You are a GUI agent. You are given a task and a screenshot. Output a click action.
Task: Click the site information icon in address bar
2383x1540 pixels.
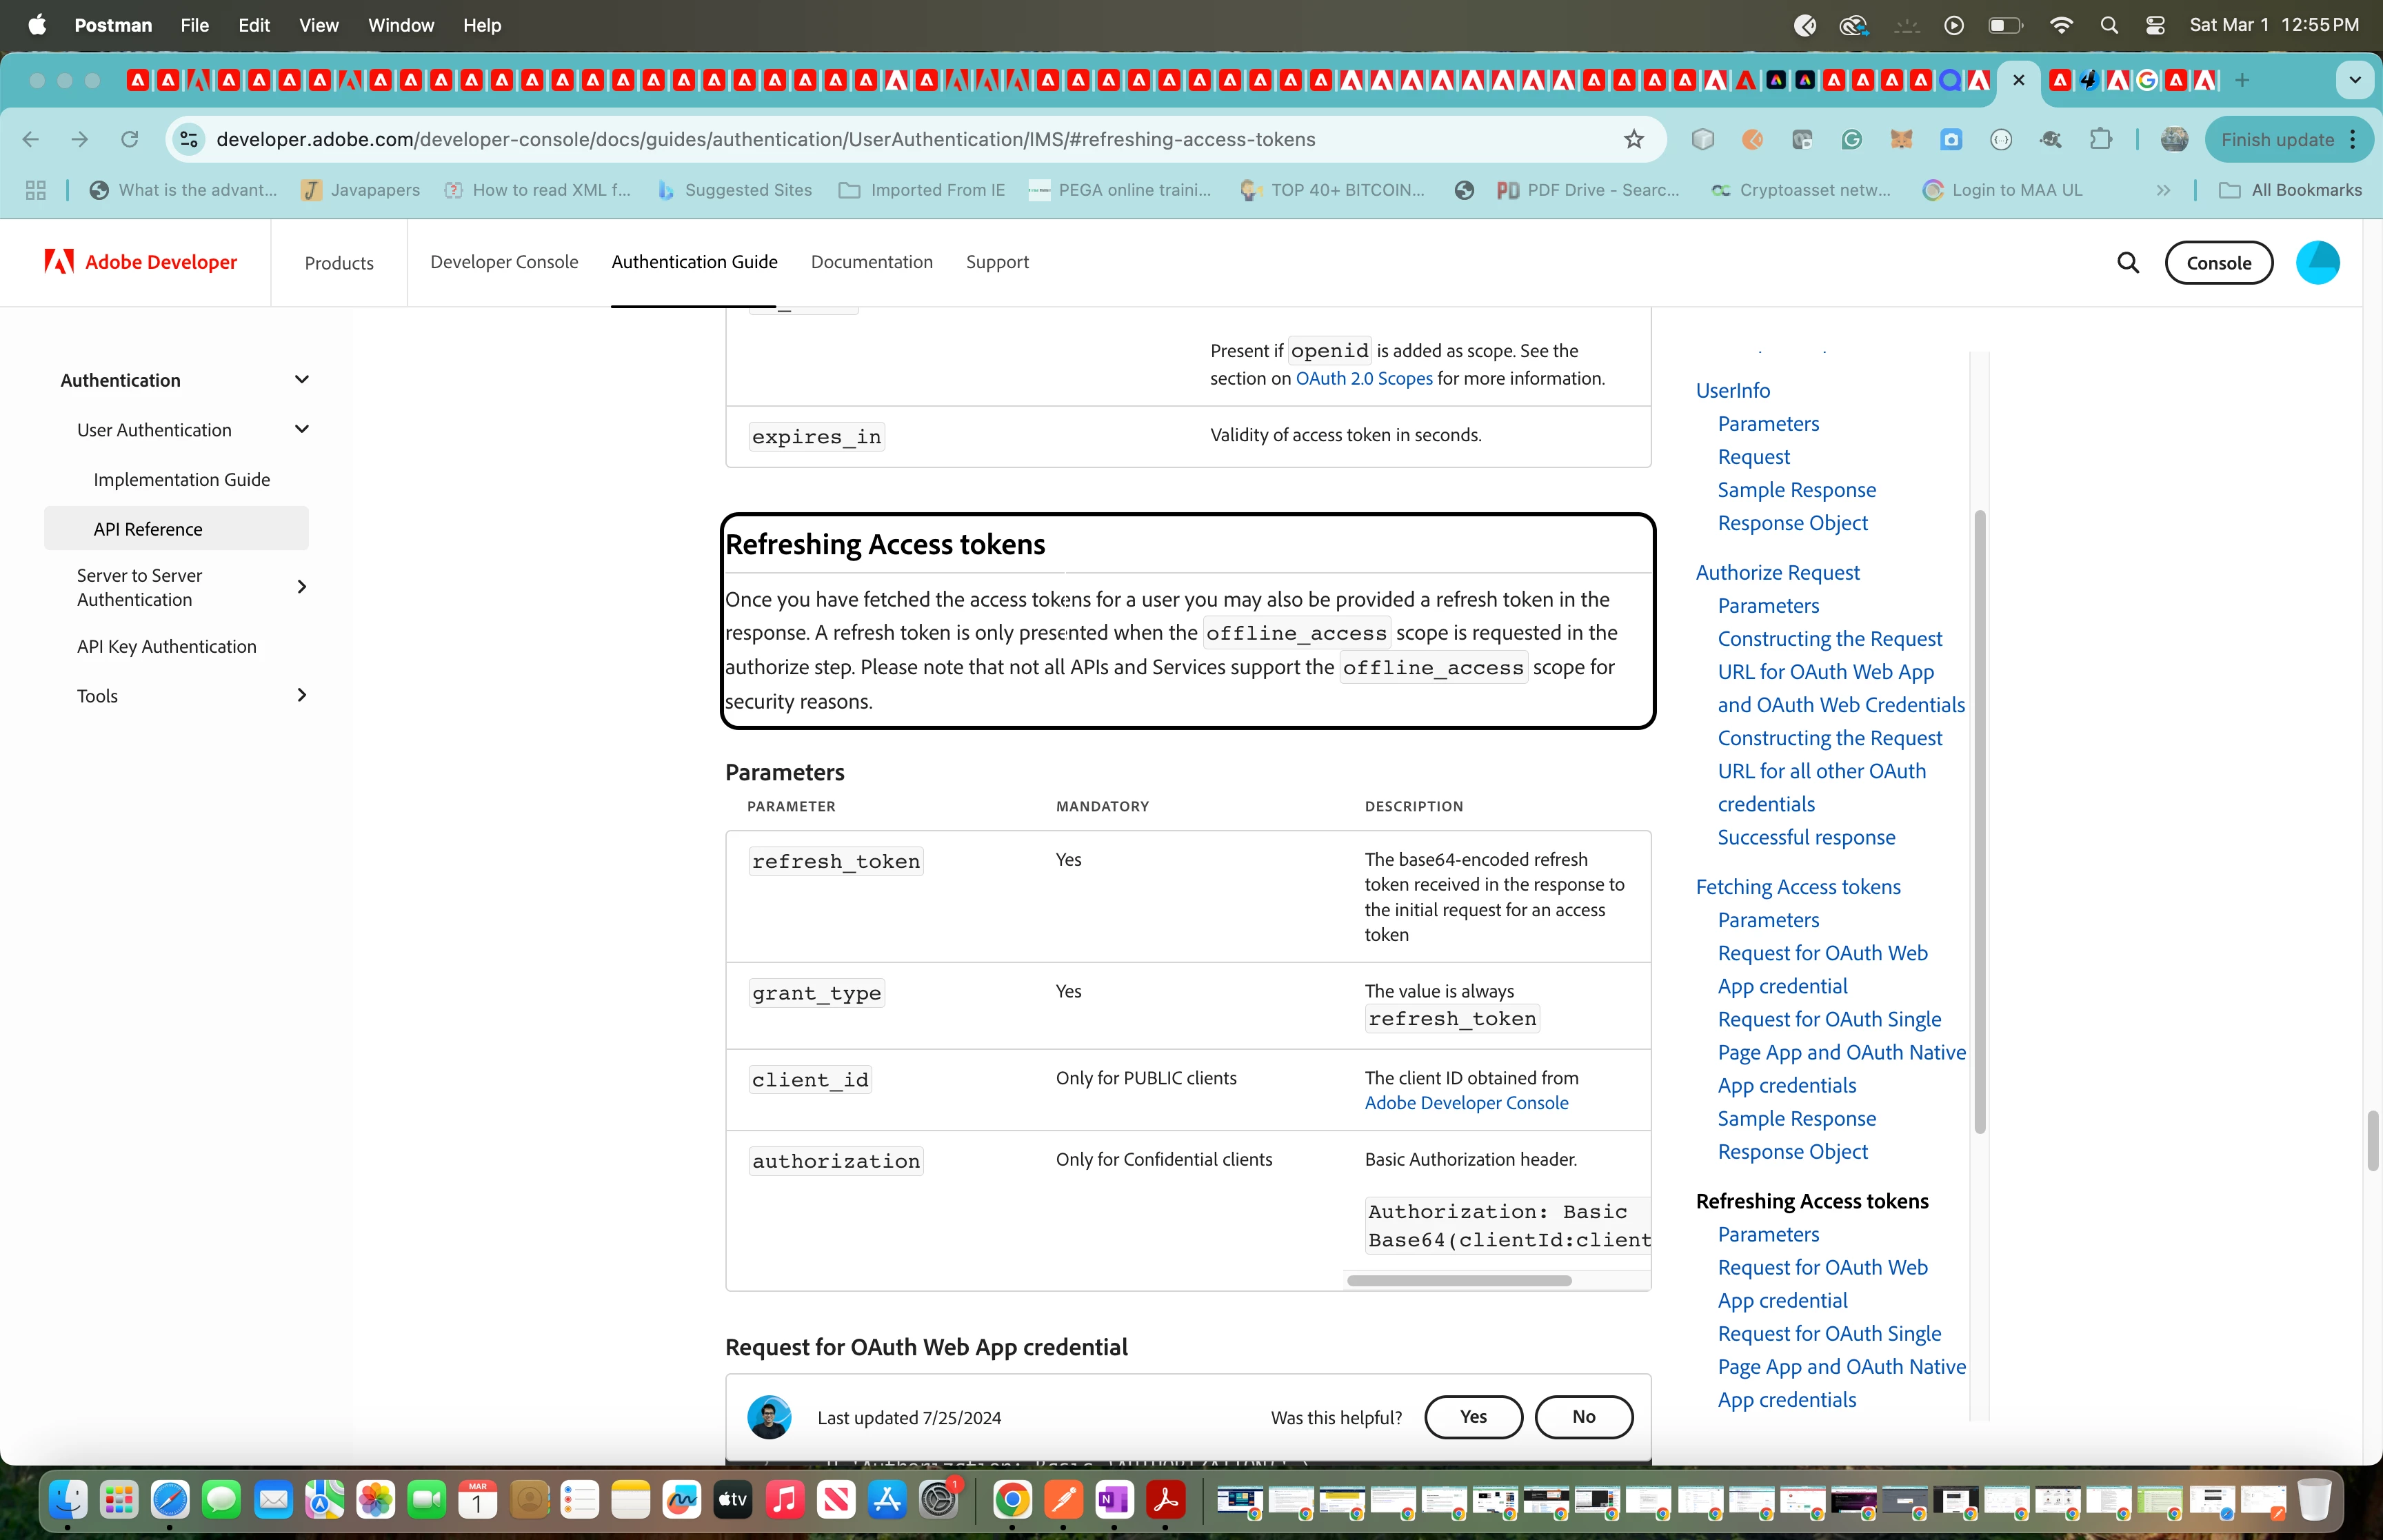[189, 139]
